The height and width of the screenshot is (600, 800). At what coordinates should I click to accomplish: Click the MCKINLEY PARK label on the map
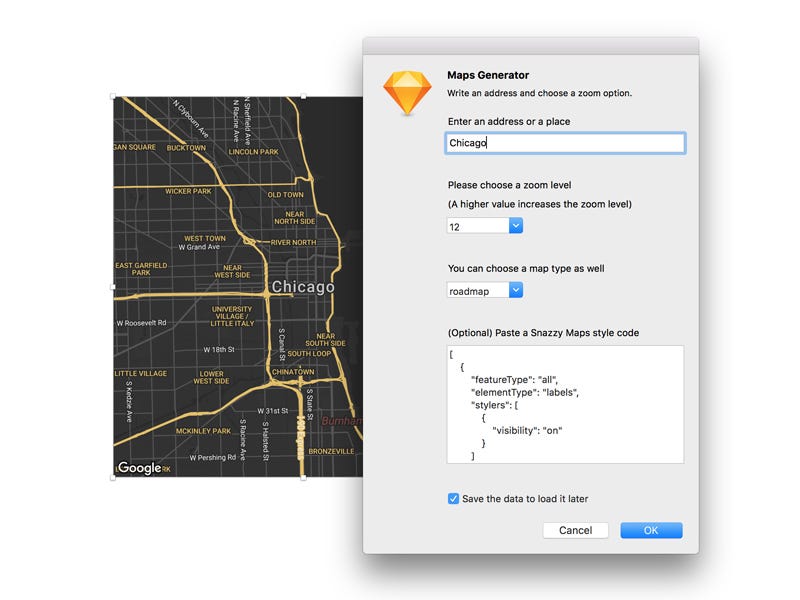point(203,431)
